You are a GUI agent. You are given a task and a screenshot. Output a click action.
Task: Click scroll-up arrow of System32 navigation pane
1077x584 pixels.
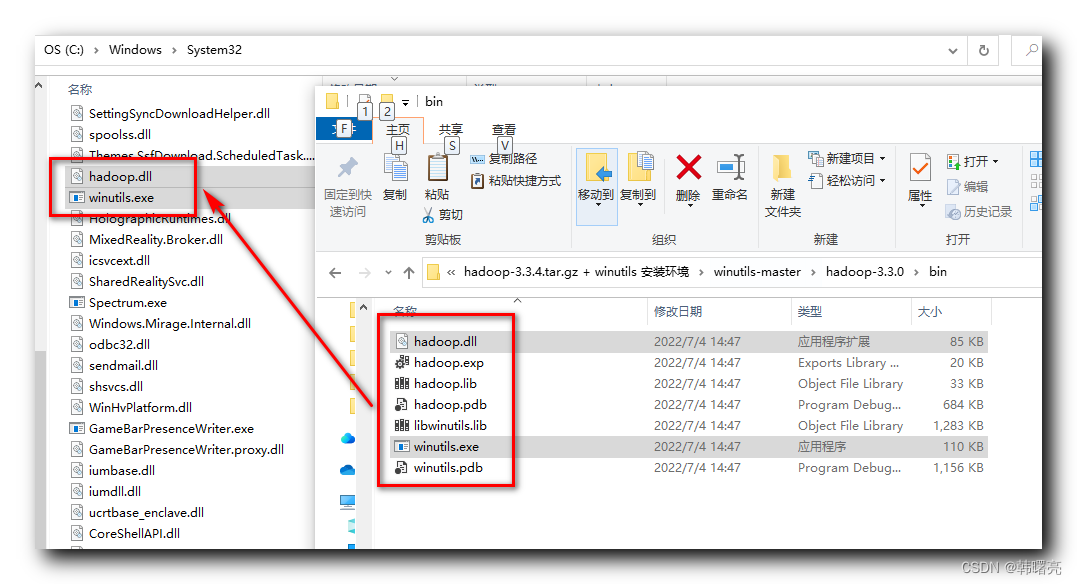click(39, 87)
